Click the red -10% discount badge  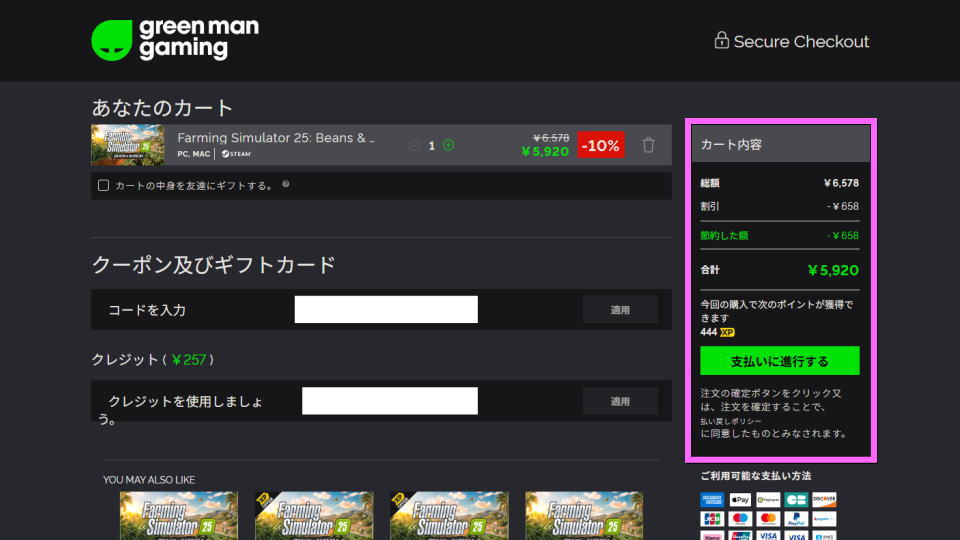pyautogui.click(x=601, y=145)
